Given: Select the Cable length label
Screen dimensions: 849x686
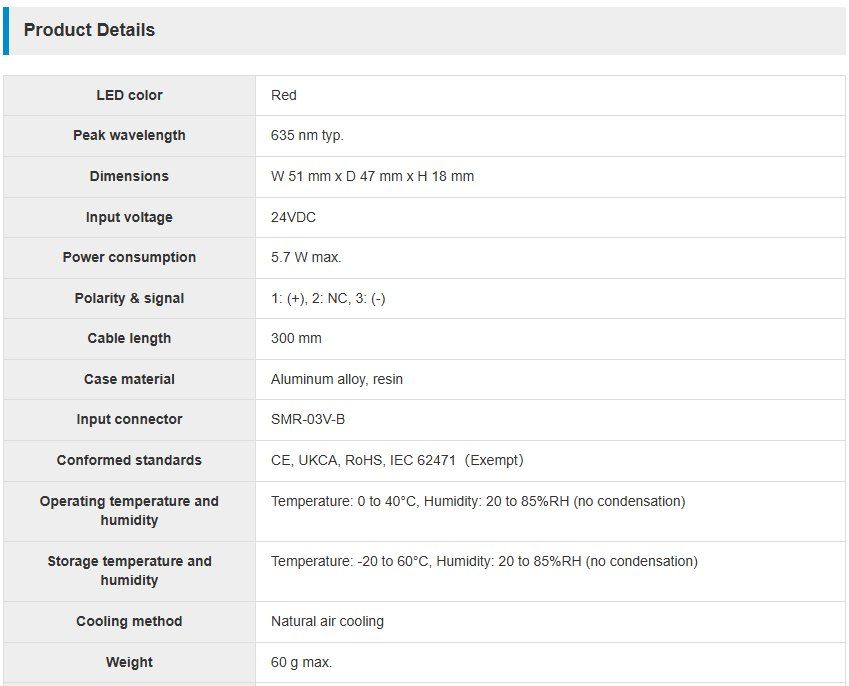Looking at the screenshot, I should (x=129, y=338).
